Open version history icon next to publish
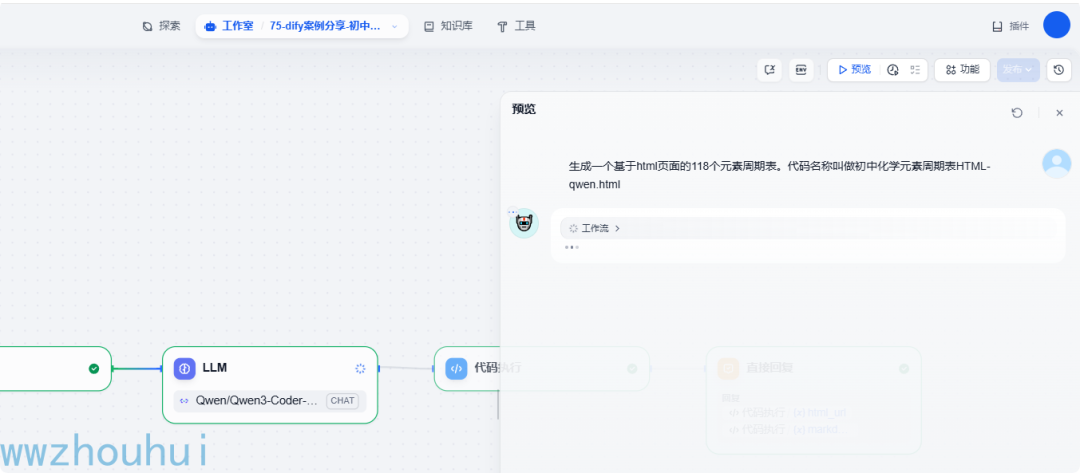The width and height of the screenshot is (1080, 473). [x=1059, y=70]
